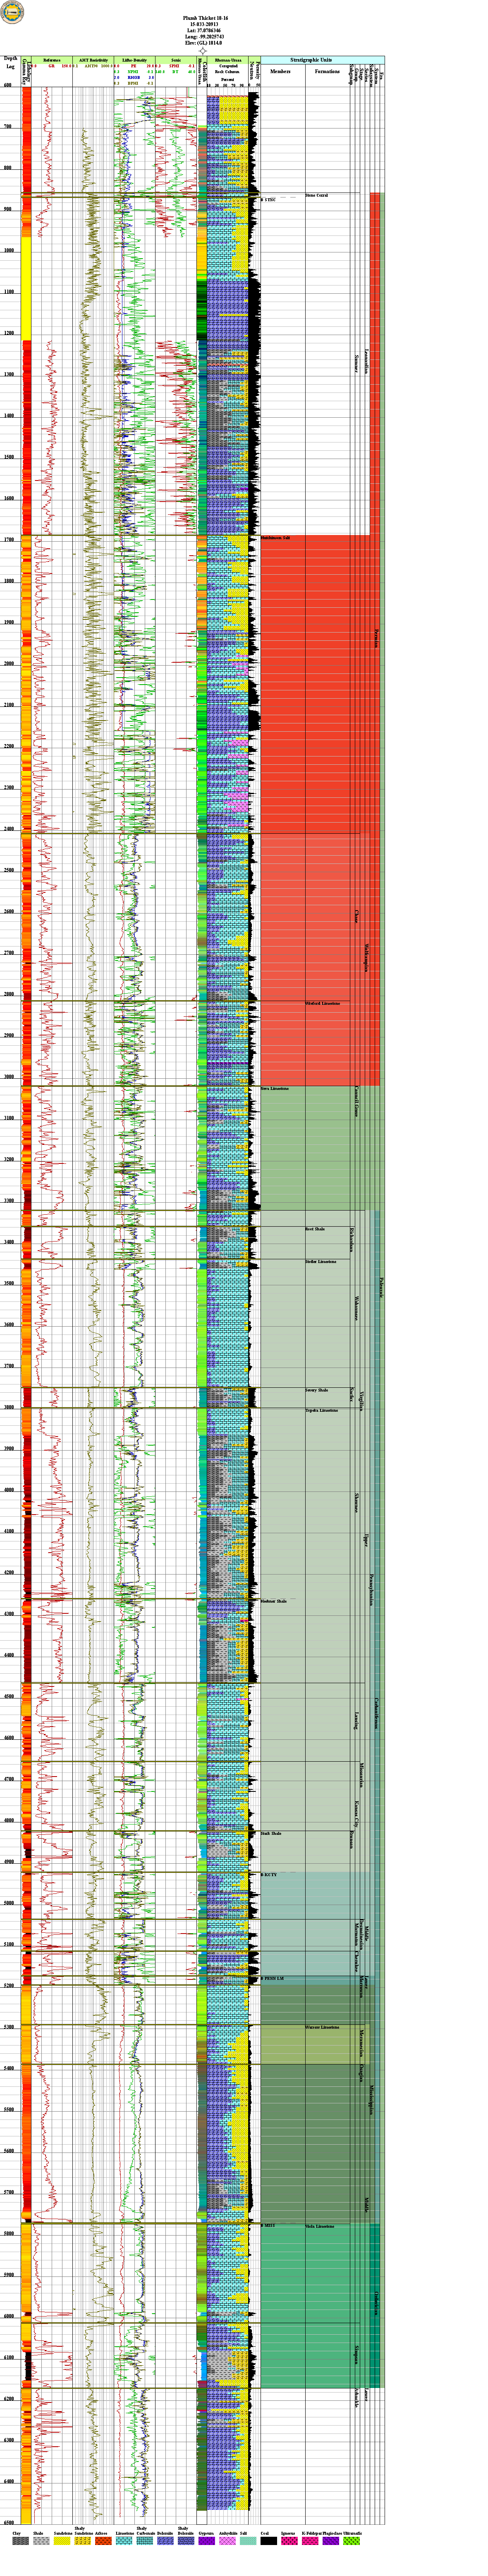The height and width of the screenshot is (2576, 488).
Task: Click the "Topeka Limestone" formation label
Action: [x=322, y=1410]
